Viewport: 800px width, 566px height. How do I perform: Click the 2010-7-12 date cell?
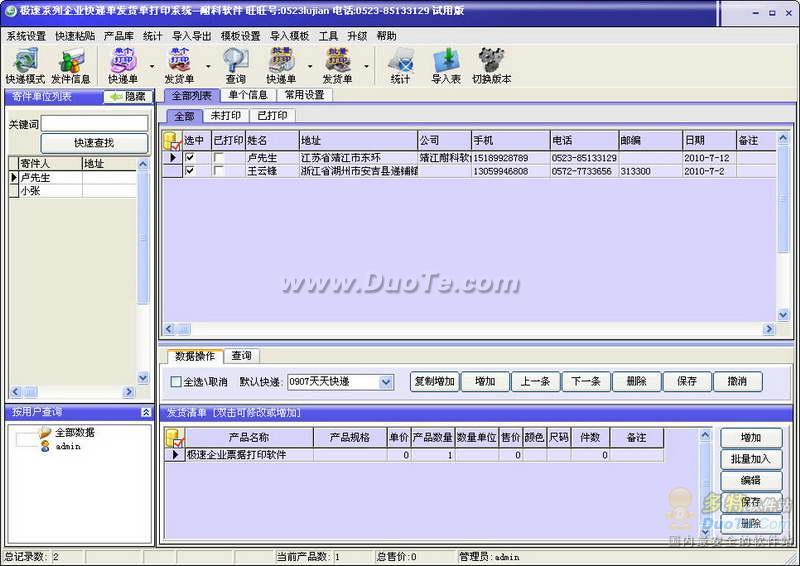708,158
